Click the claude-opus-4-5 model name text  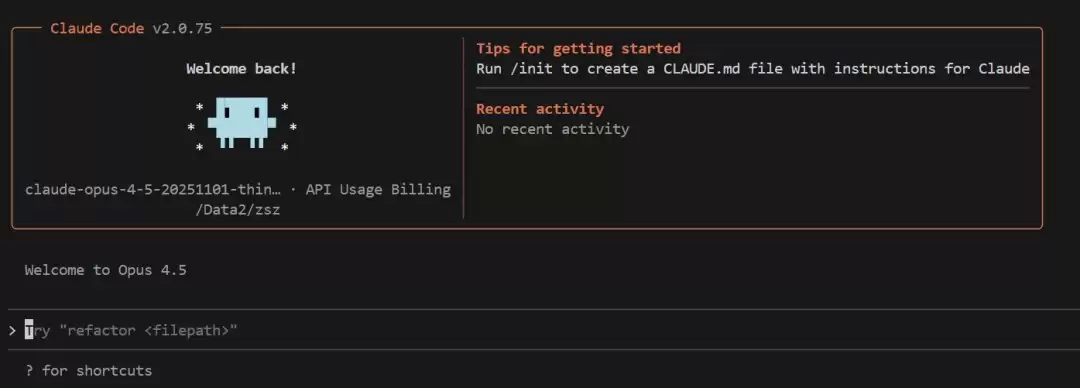pyautogui.click(x=153, y=190)
